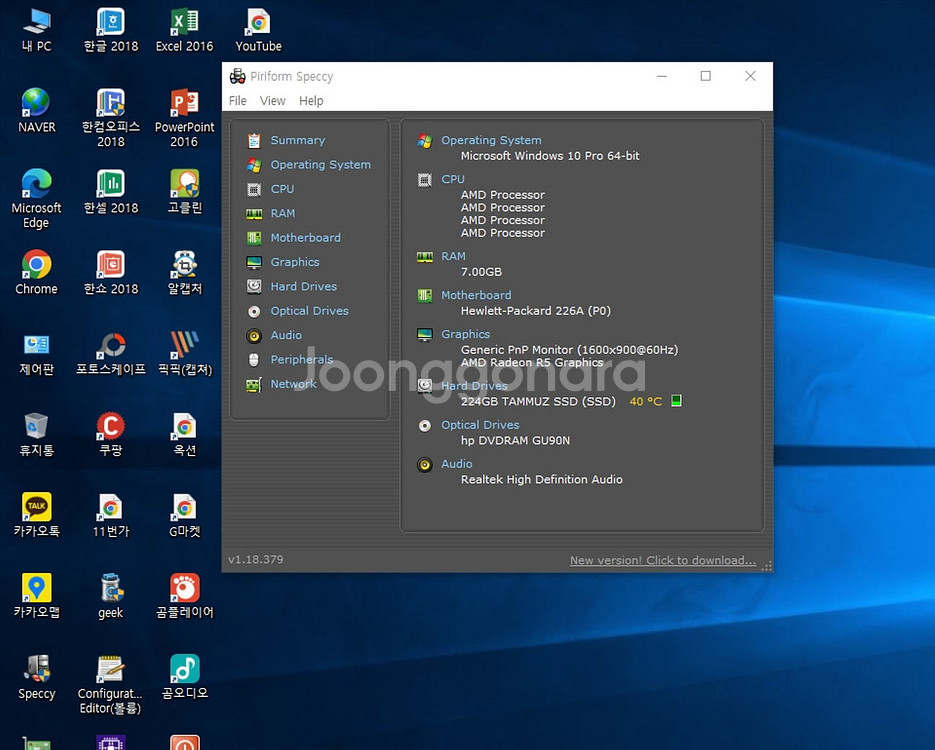The width and height of the screenshot is (935, 750).
Task: Open the 내 PC desktop icon
Action: click(37, 30)
